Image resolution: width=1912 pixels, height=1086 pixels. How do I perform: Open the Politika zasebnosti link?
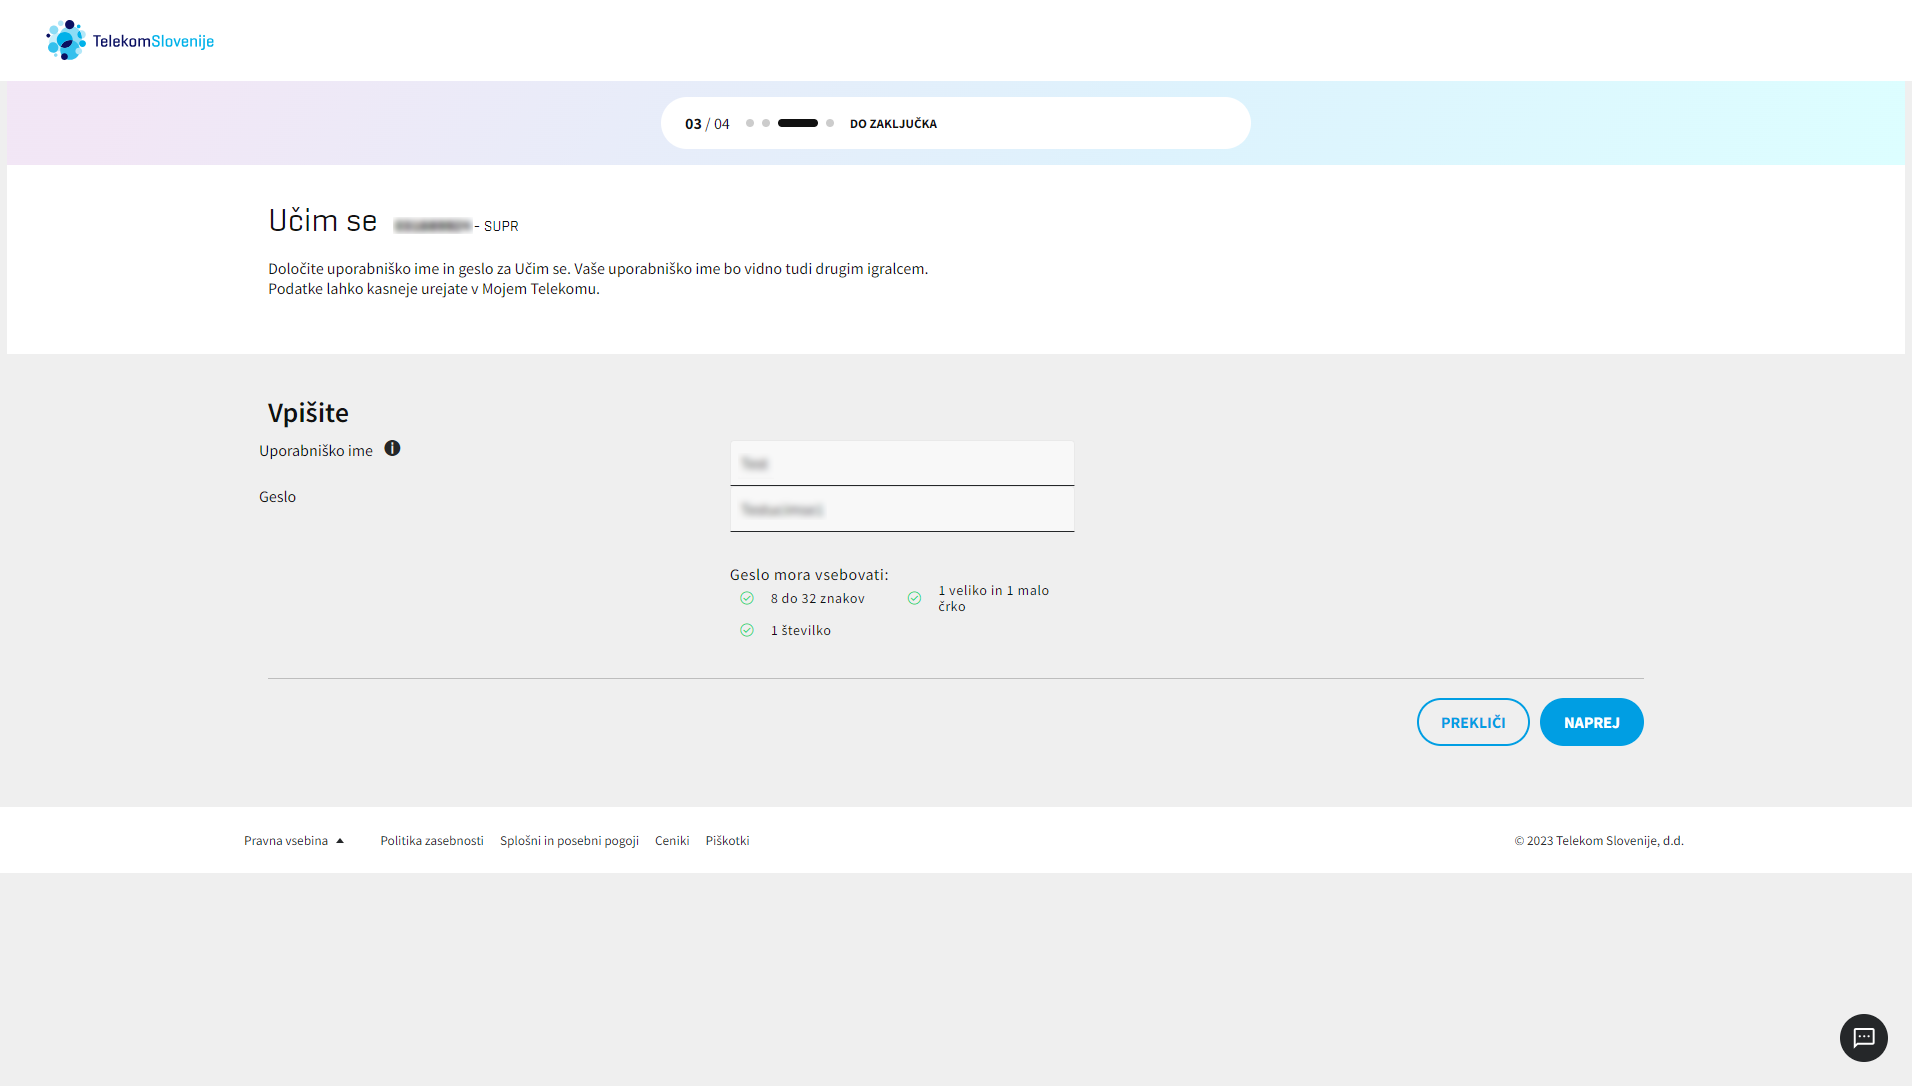tap(432, 841)
